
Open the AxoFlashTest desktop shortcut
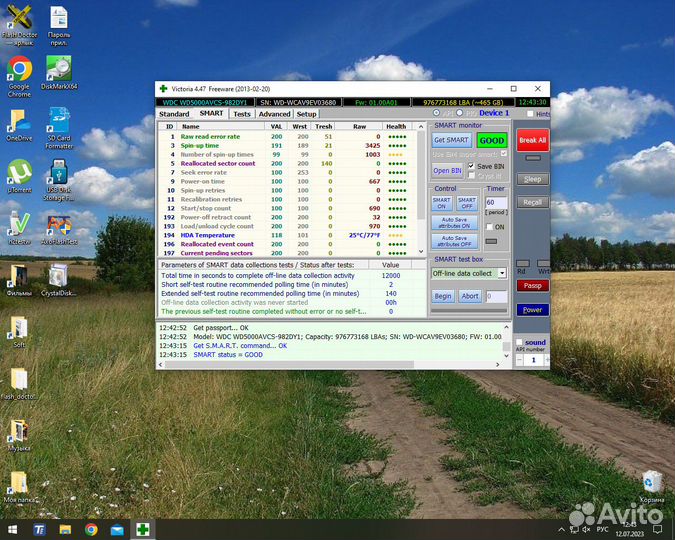pyautogui.click(x=59, y=229)
